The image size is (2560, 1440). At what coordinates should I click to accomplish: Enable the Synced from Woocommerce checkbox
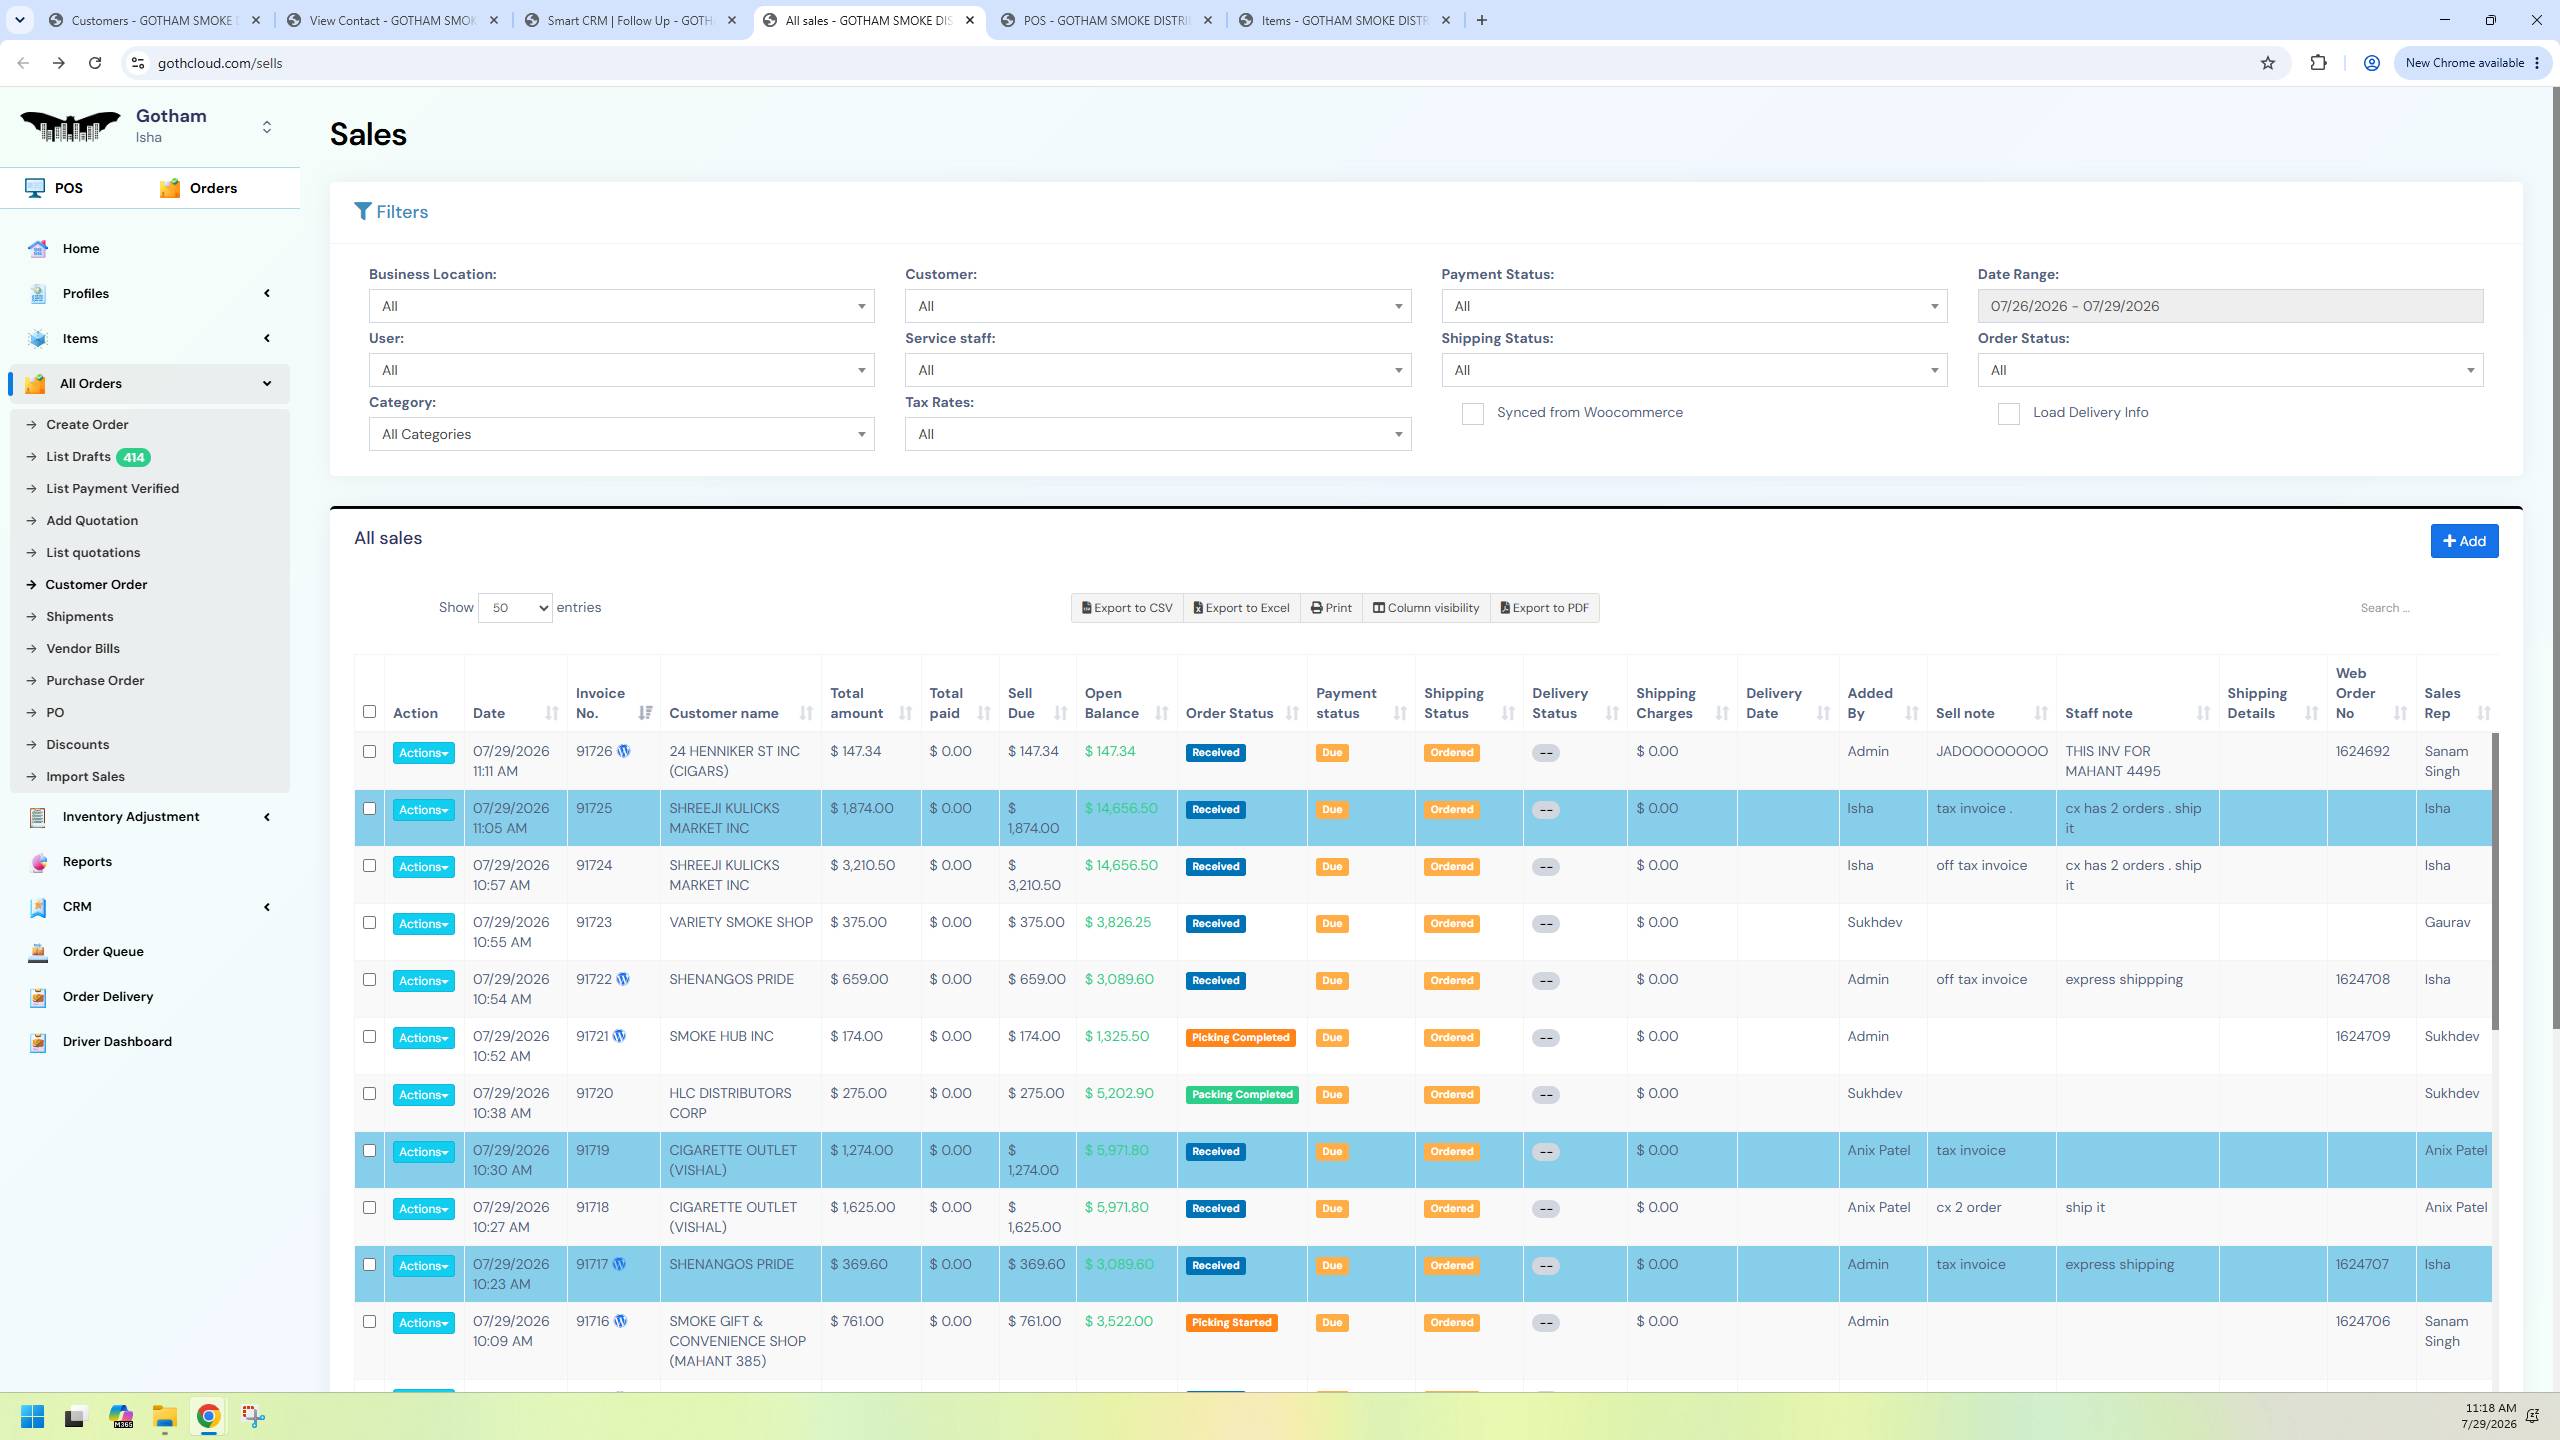point(1472,414)
